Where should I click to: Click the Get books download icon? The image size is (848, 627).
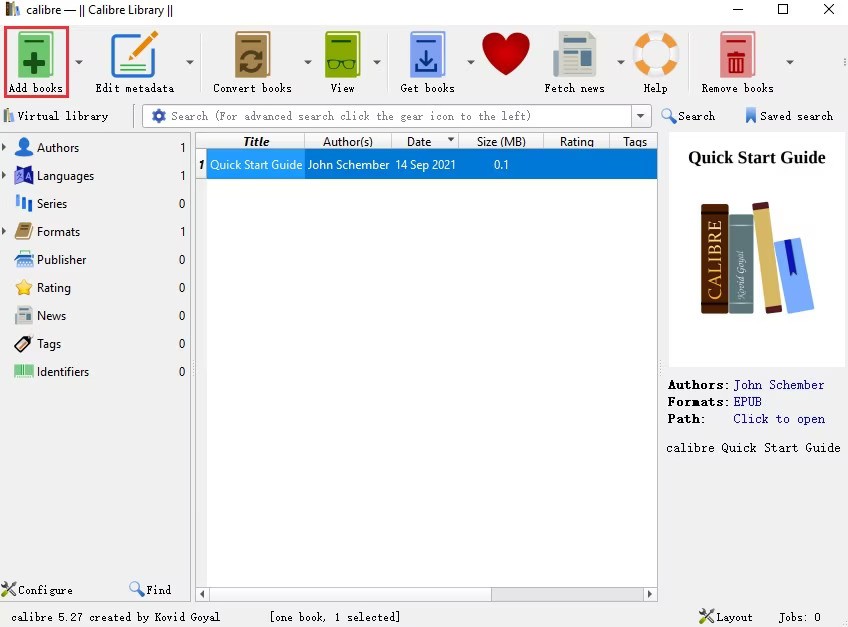[x=427, y=55]
